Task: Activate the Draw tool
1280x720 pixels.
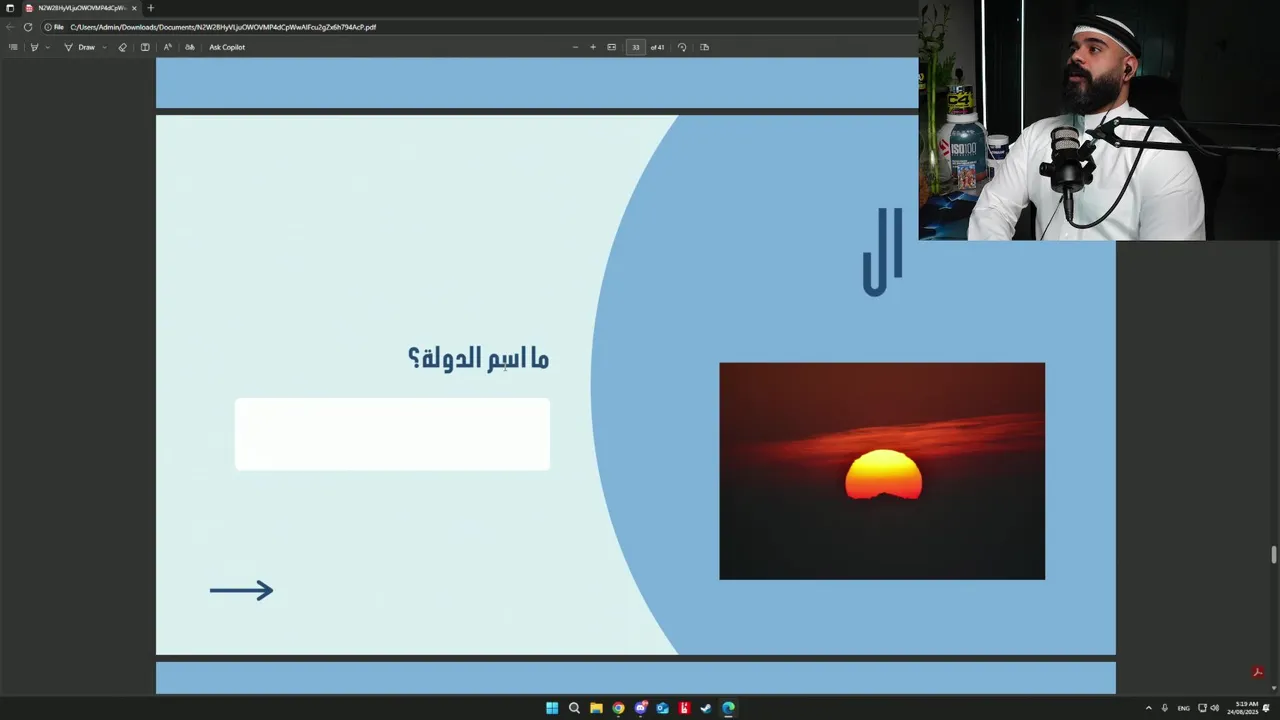Action: 80,47
